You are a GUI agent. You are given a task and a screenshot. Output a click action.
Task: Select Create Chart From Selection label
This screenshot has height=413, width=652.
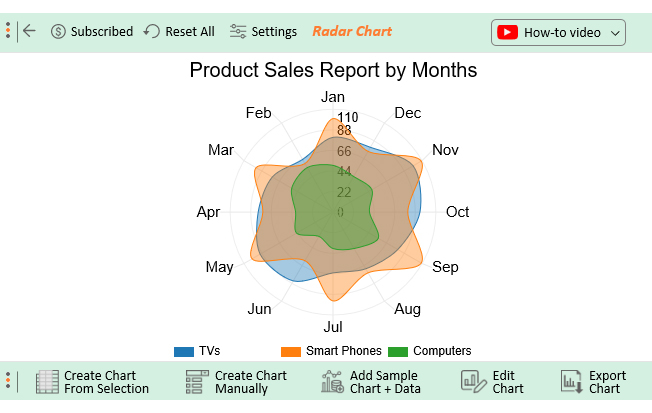[x=106, y=382]
